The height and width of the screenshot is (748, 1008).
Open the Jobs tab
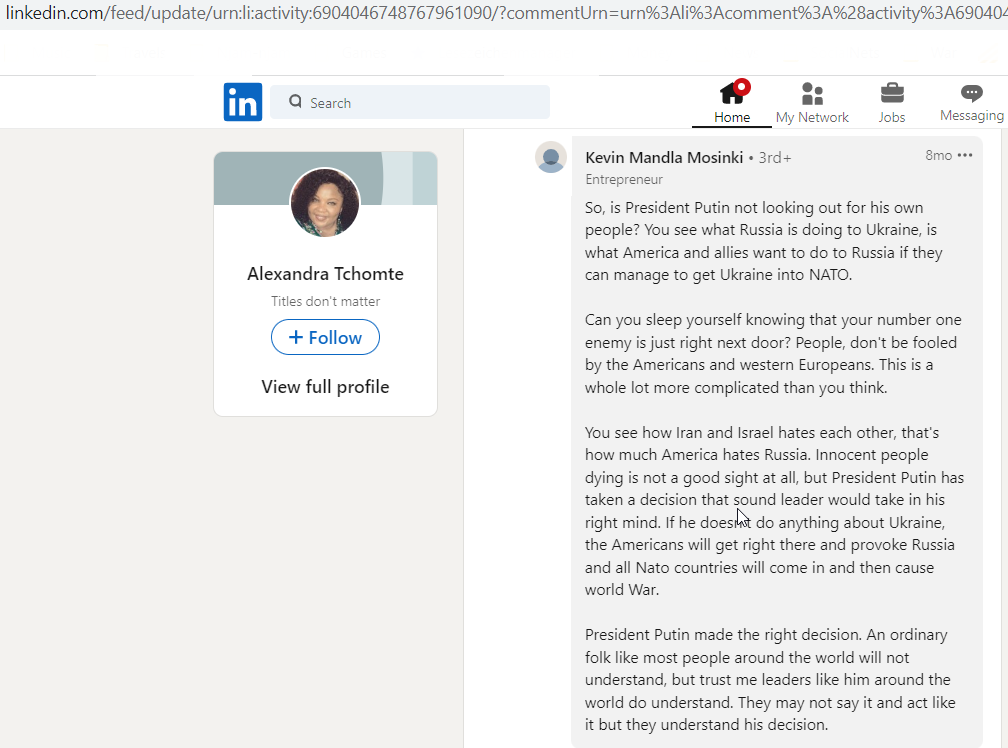892,103
